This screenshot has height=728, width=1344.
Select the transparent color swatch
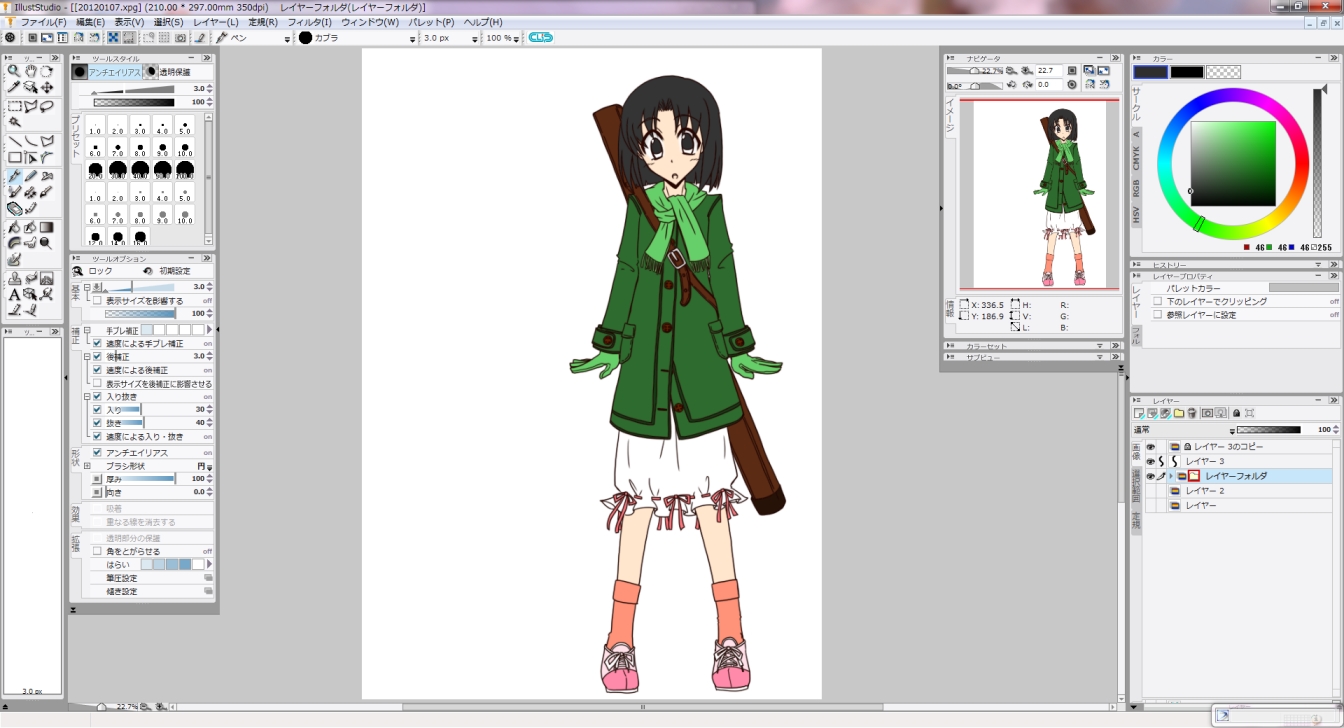click(1224, 72)
